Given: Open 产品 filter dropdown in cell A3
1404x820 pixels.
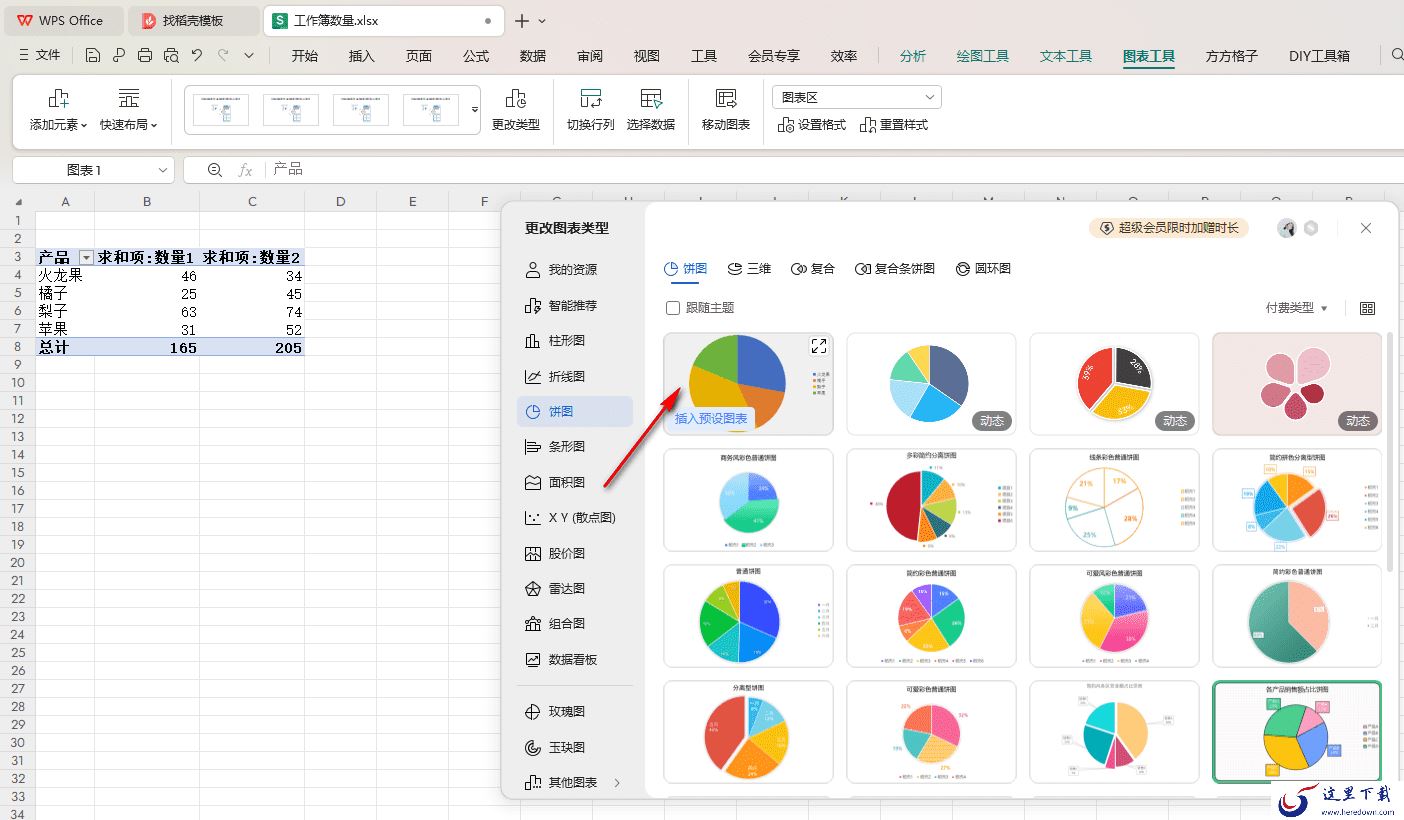Looking at the screenshot, I should (x=86, y=258).
